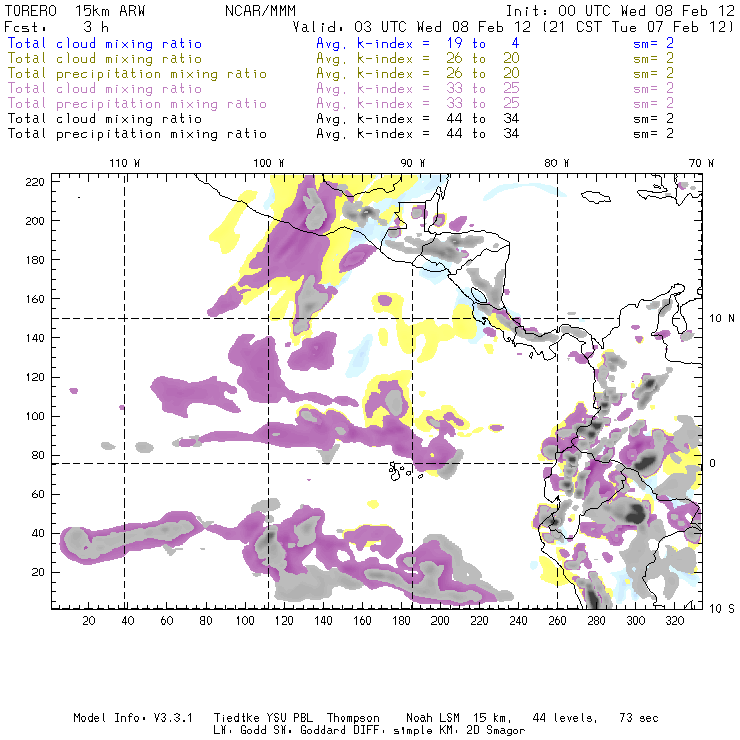
Task: Click the '160' tick on the vertical axis
Action: pos(35,299)
